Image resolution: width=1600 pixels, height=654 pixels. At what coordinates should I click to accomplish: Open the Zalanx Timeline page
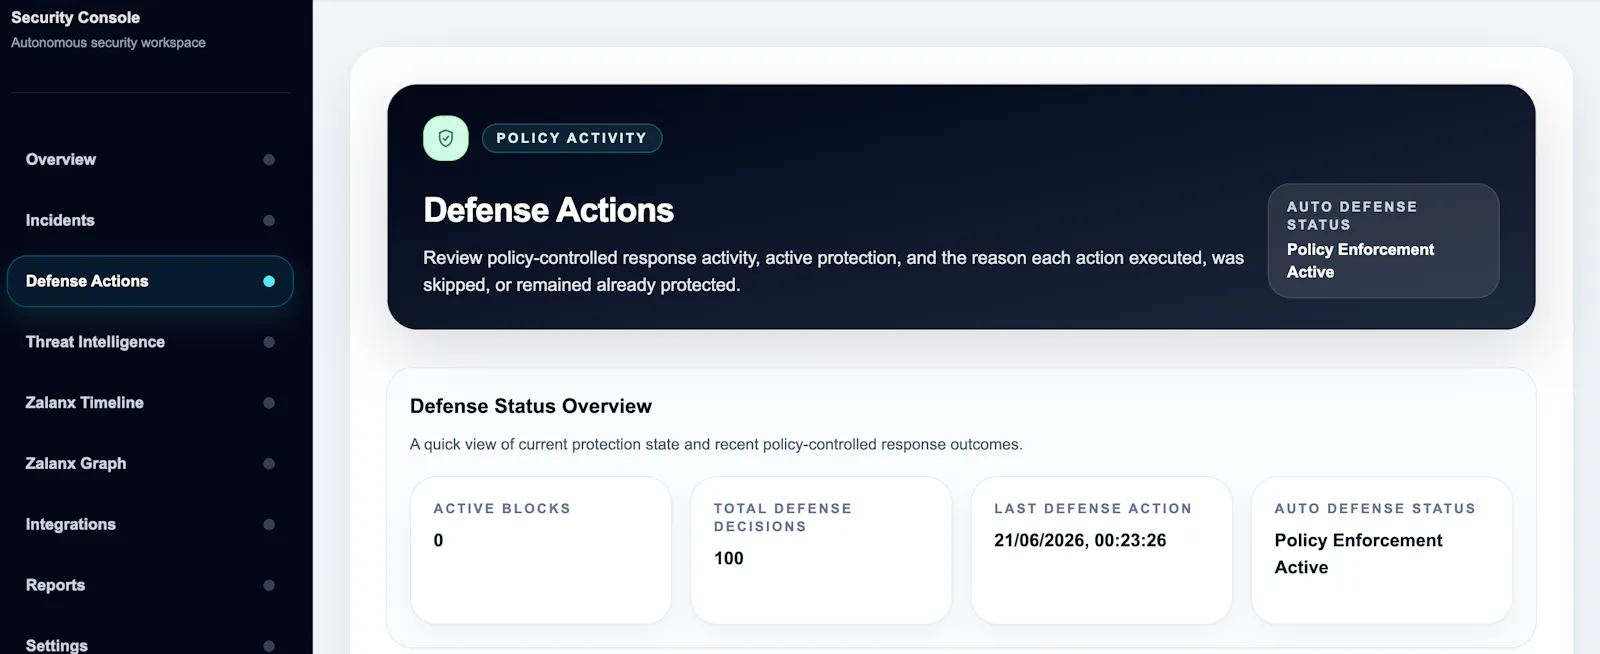[x=150, y=403]
